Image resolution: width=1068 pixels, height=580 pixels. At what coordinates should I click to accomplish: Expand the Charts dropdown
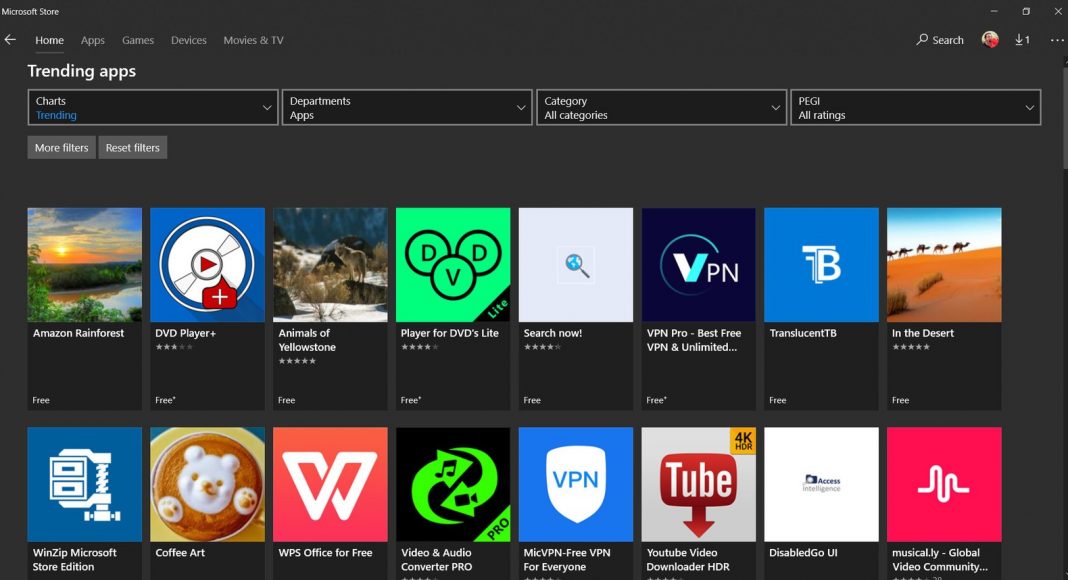point(153,108)
